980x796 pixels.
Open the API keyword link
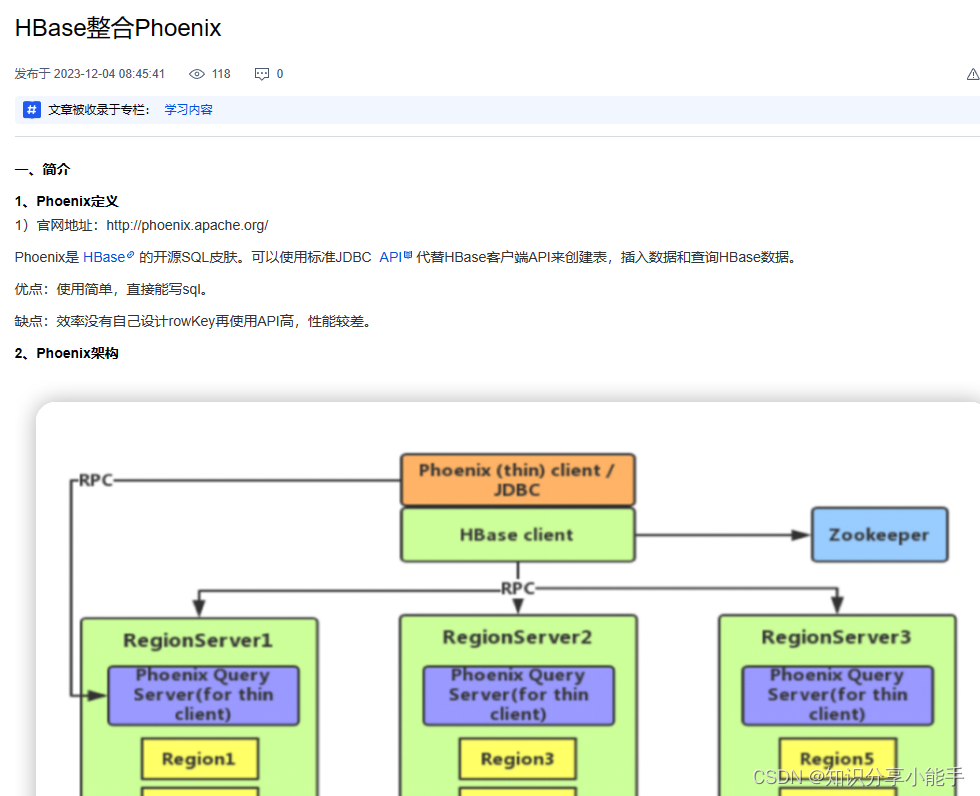pyautogui.click(x=395, y=257)
